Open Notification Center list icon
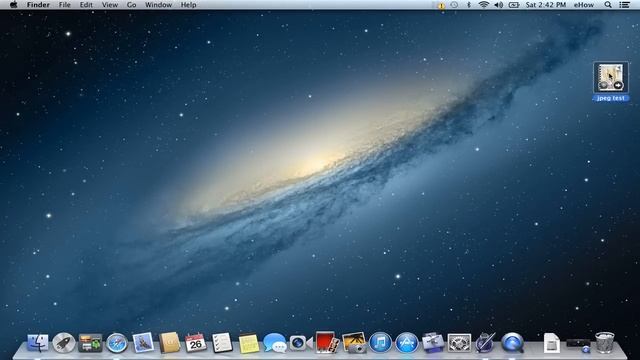Image resolution: width=640 pixels, height=360 pixels. coord(624,5)
